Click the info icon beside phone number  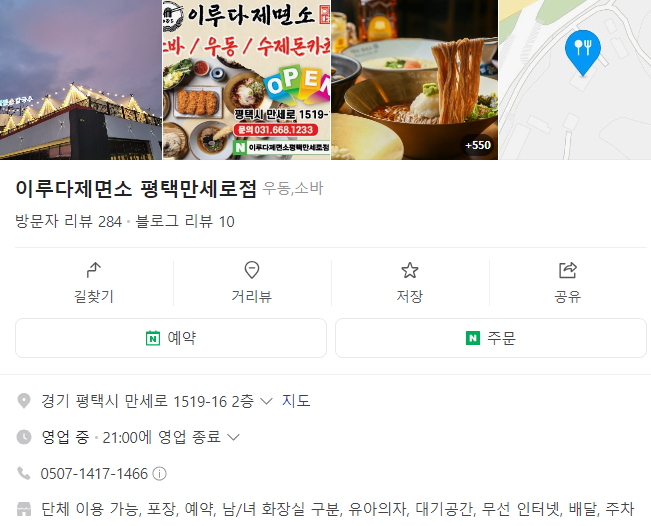pos(159,474)
